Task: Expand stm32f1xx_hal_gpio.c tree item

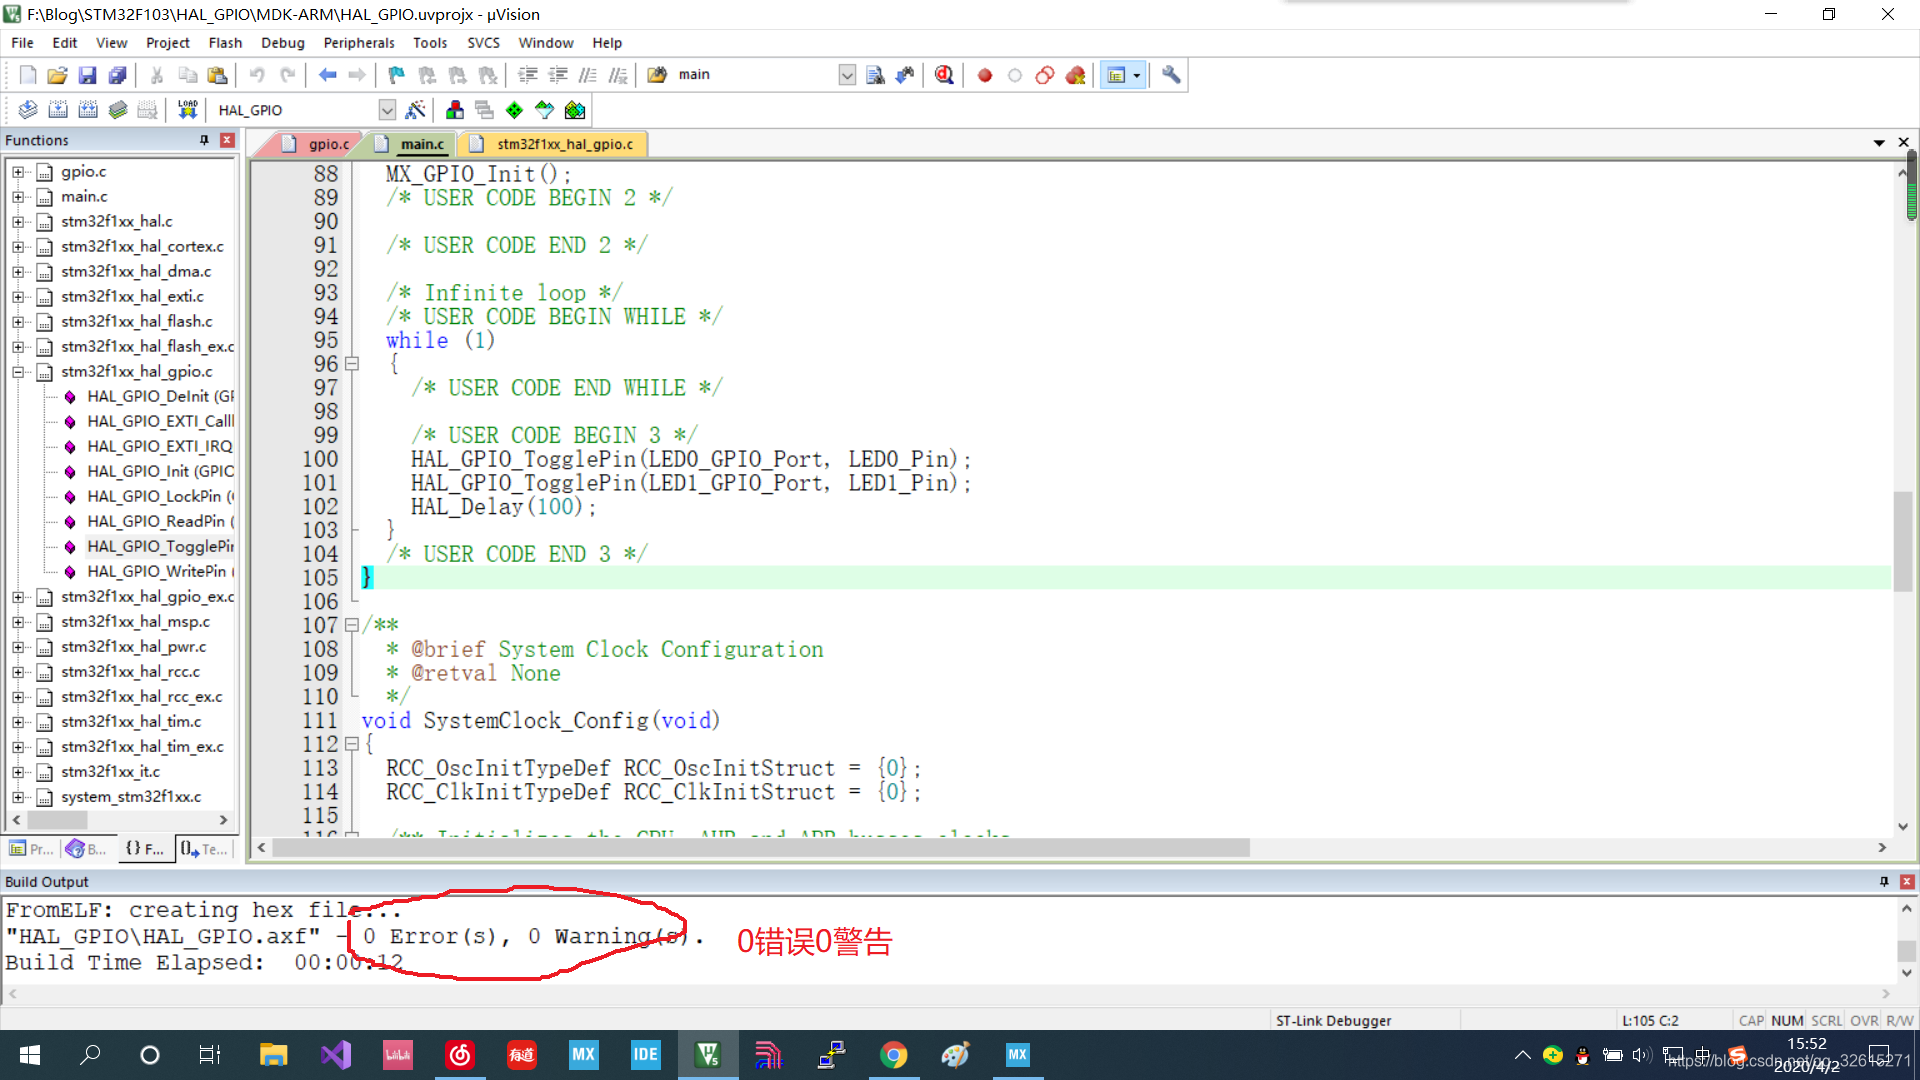Action: (x=20, y=371)
